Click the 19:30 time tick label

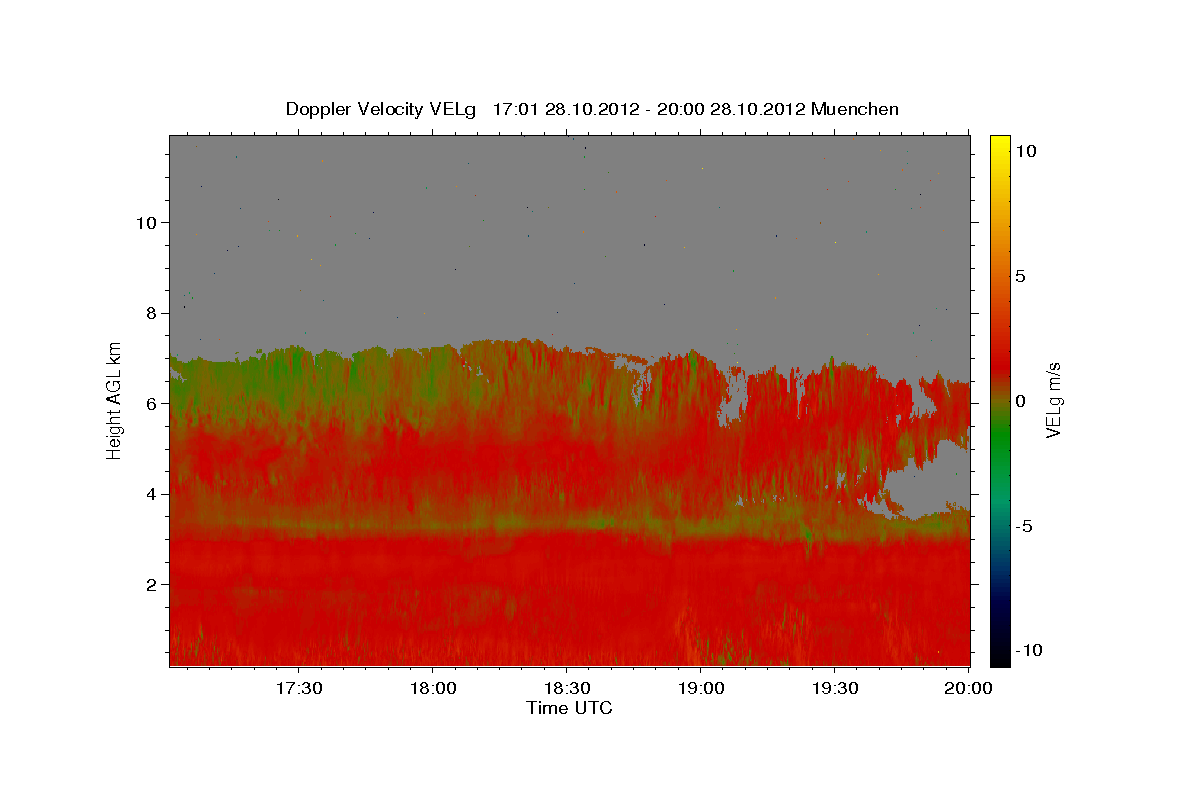tap(835, 688)
